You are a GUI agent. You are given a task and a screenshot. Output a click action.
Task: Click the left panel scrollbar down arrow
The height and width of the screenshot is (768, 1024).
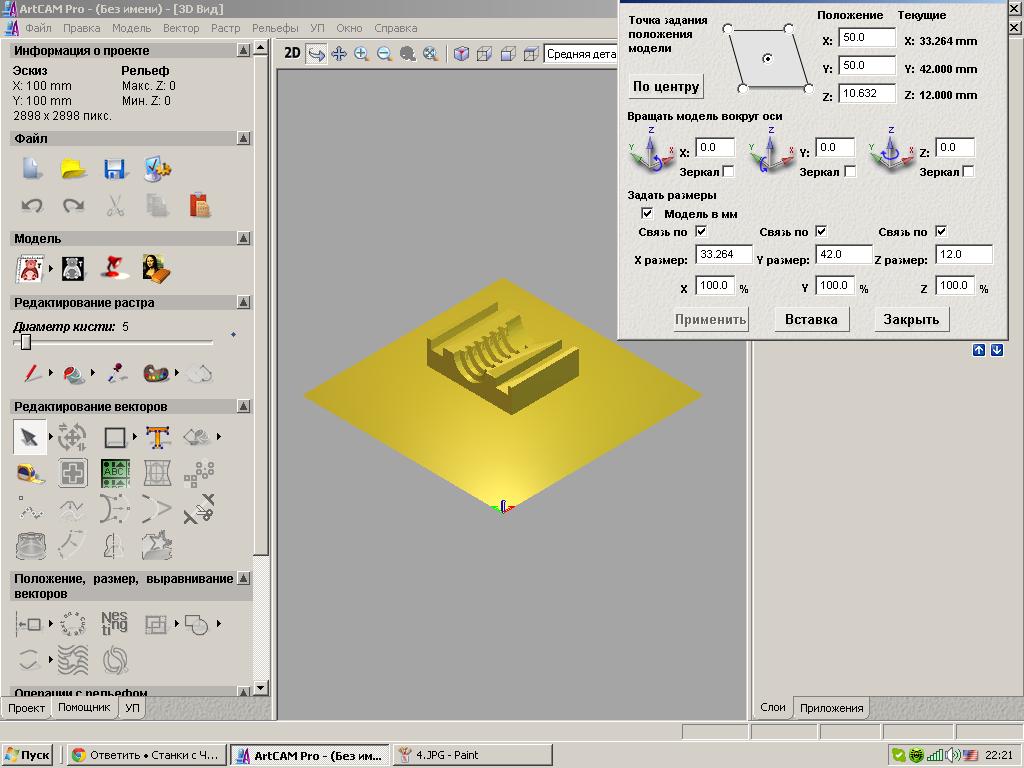(x=261, y=688)
